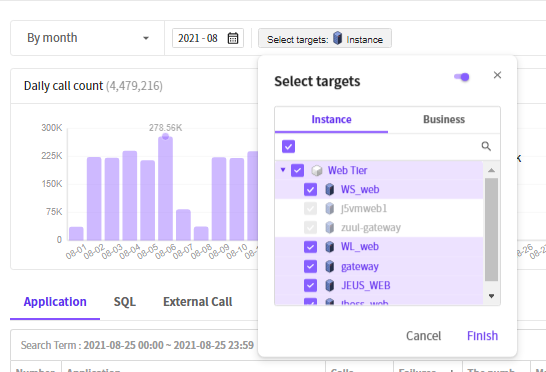Open the Select targets: Instance selector
This screenshot has width=546, height=372.
(325, 38)
